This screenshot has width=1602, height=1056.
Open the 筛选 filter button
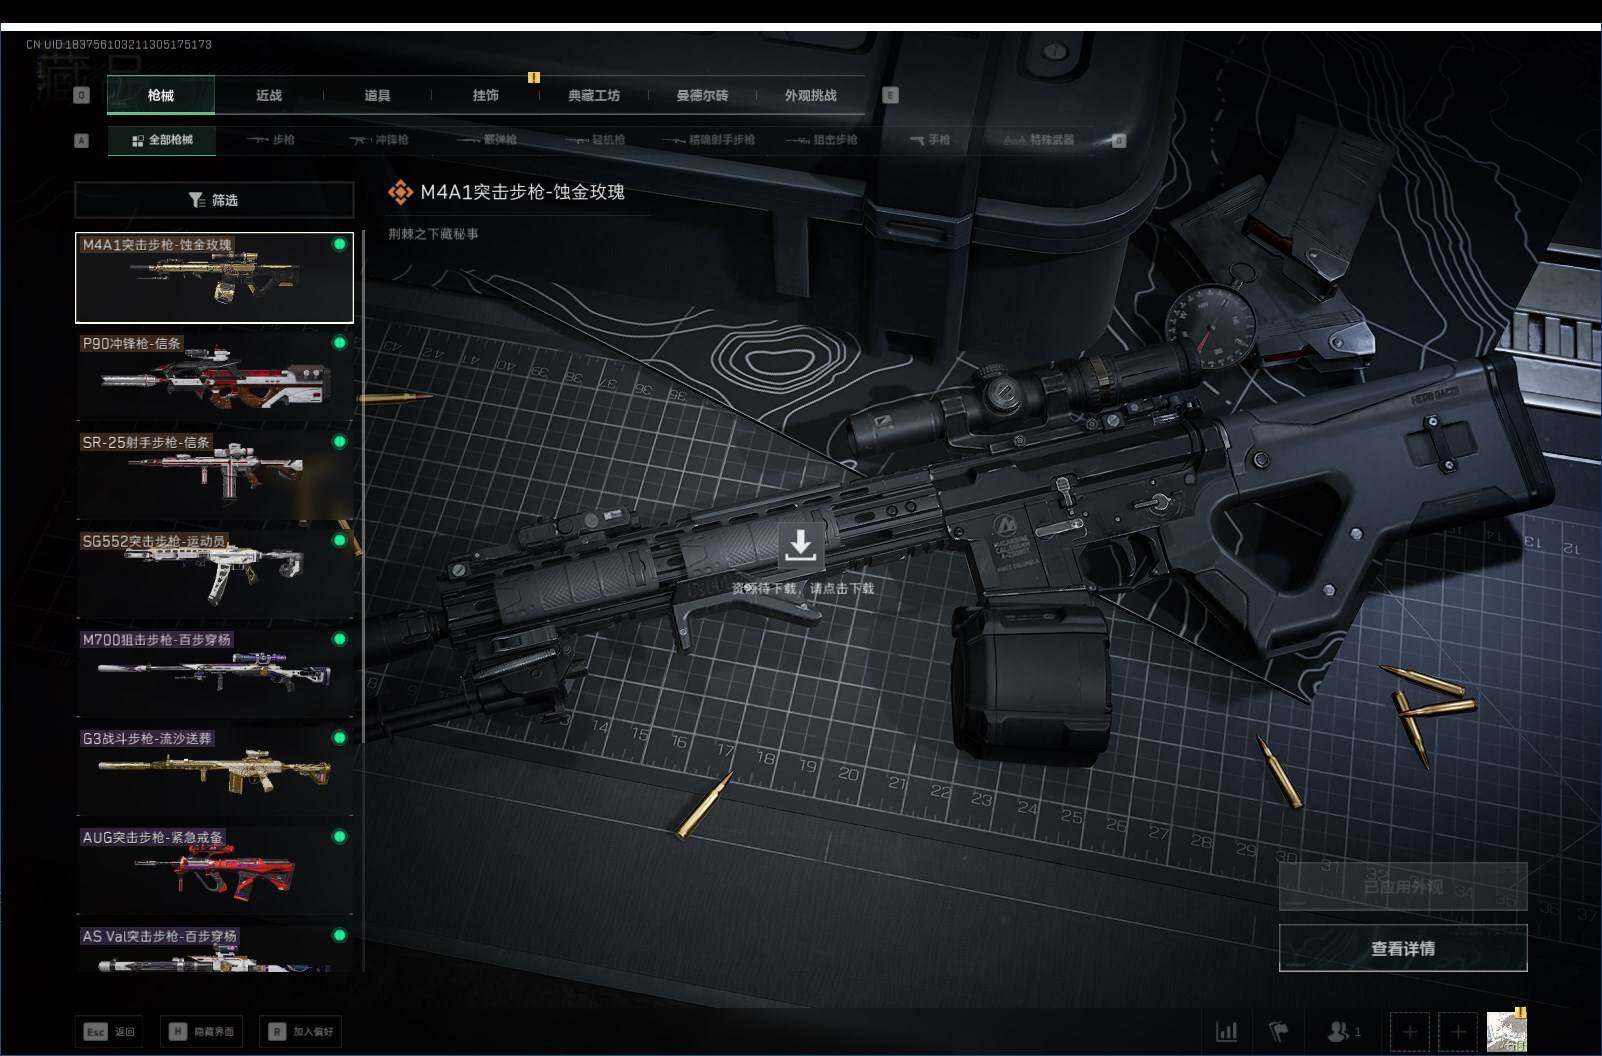point(214,200)
